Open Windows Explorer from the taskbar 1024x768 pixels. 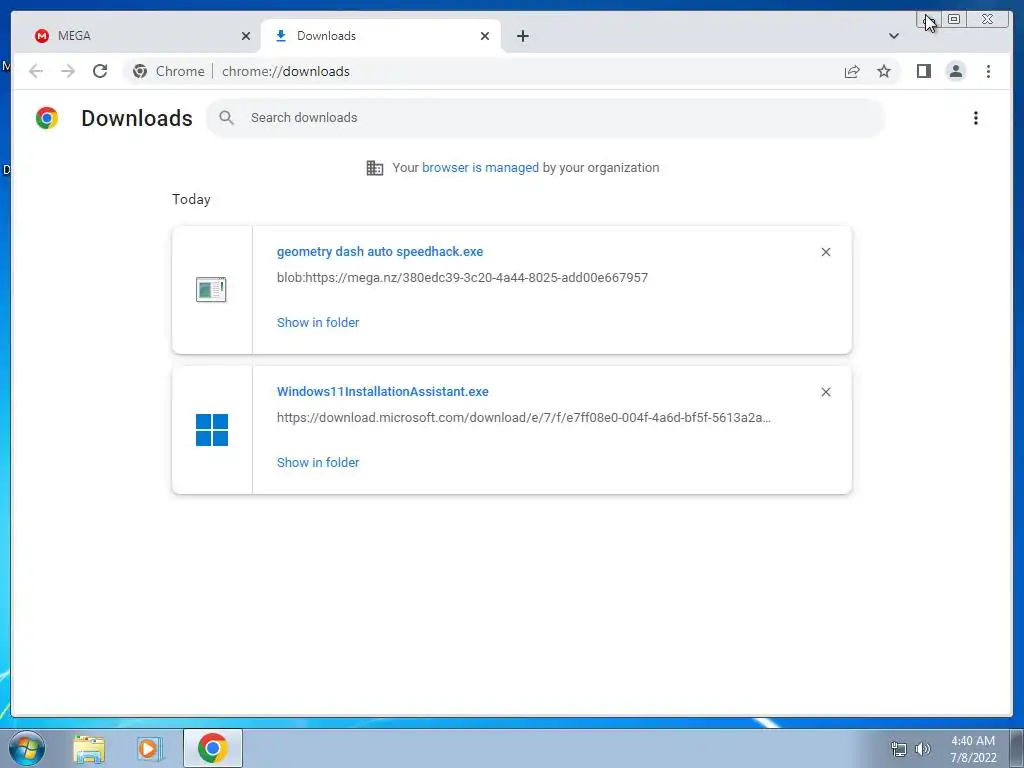click(x=89, y=748)
